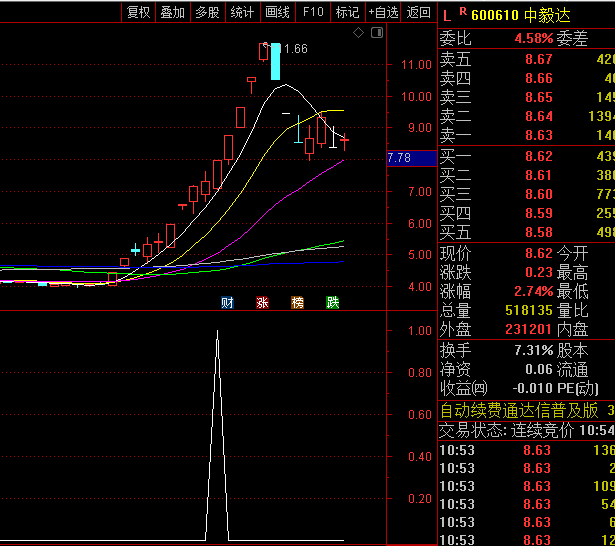
Task: Click the L marker beside the stock code
Action: click(x=446, y=14)
